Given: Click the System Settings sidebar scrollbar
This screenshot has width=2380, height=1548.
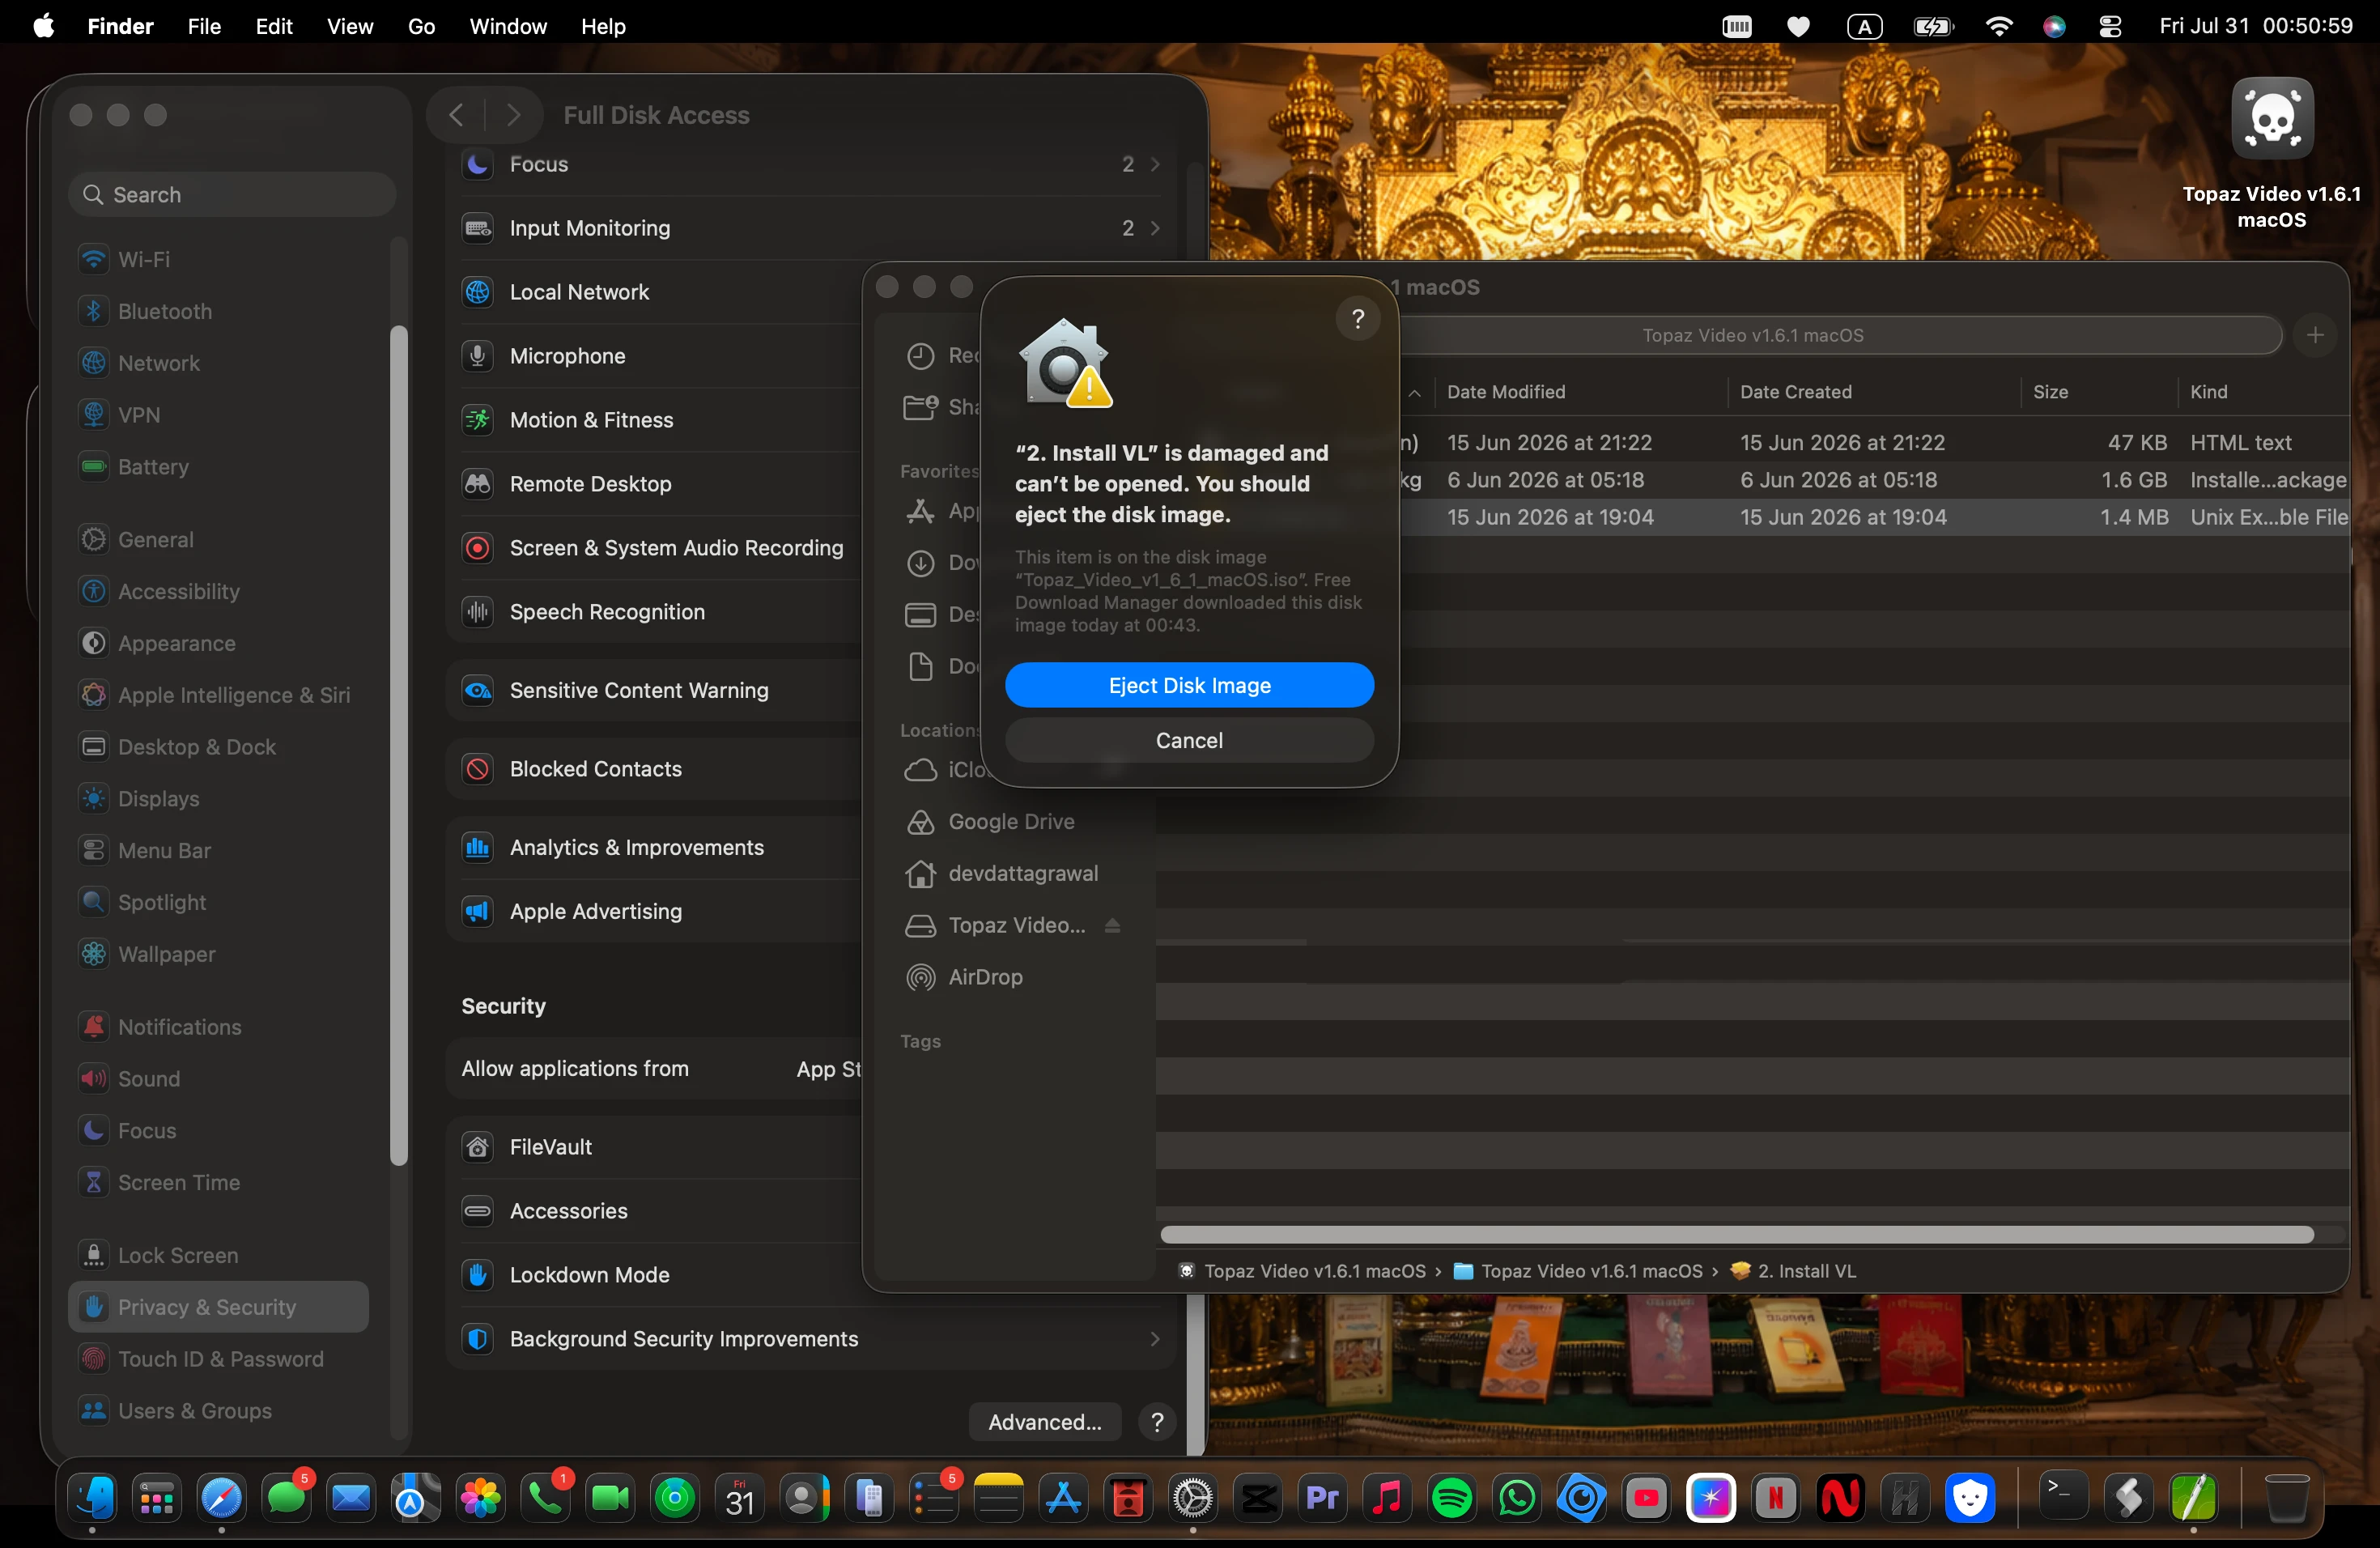Looking at the screenshot, I should tap(398, 745).
